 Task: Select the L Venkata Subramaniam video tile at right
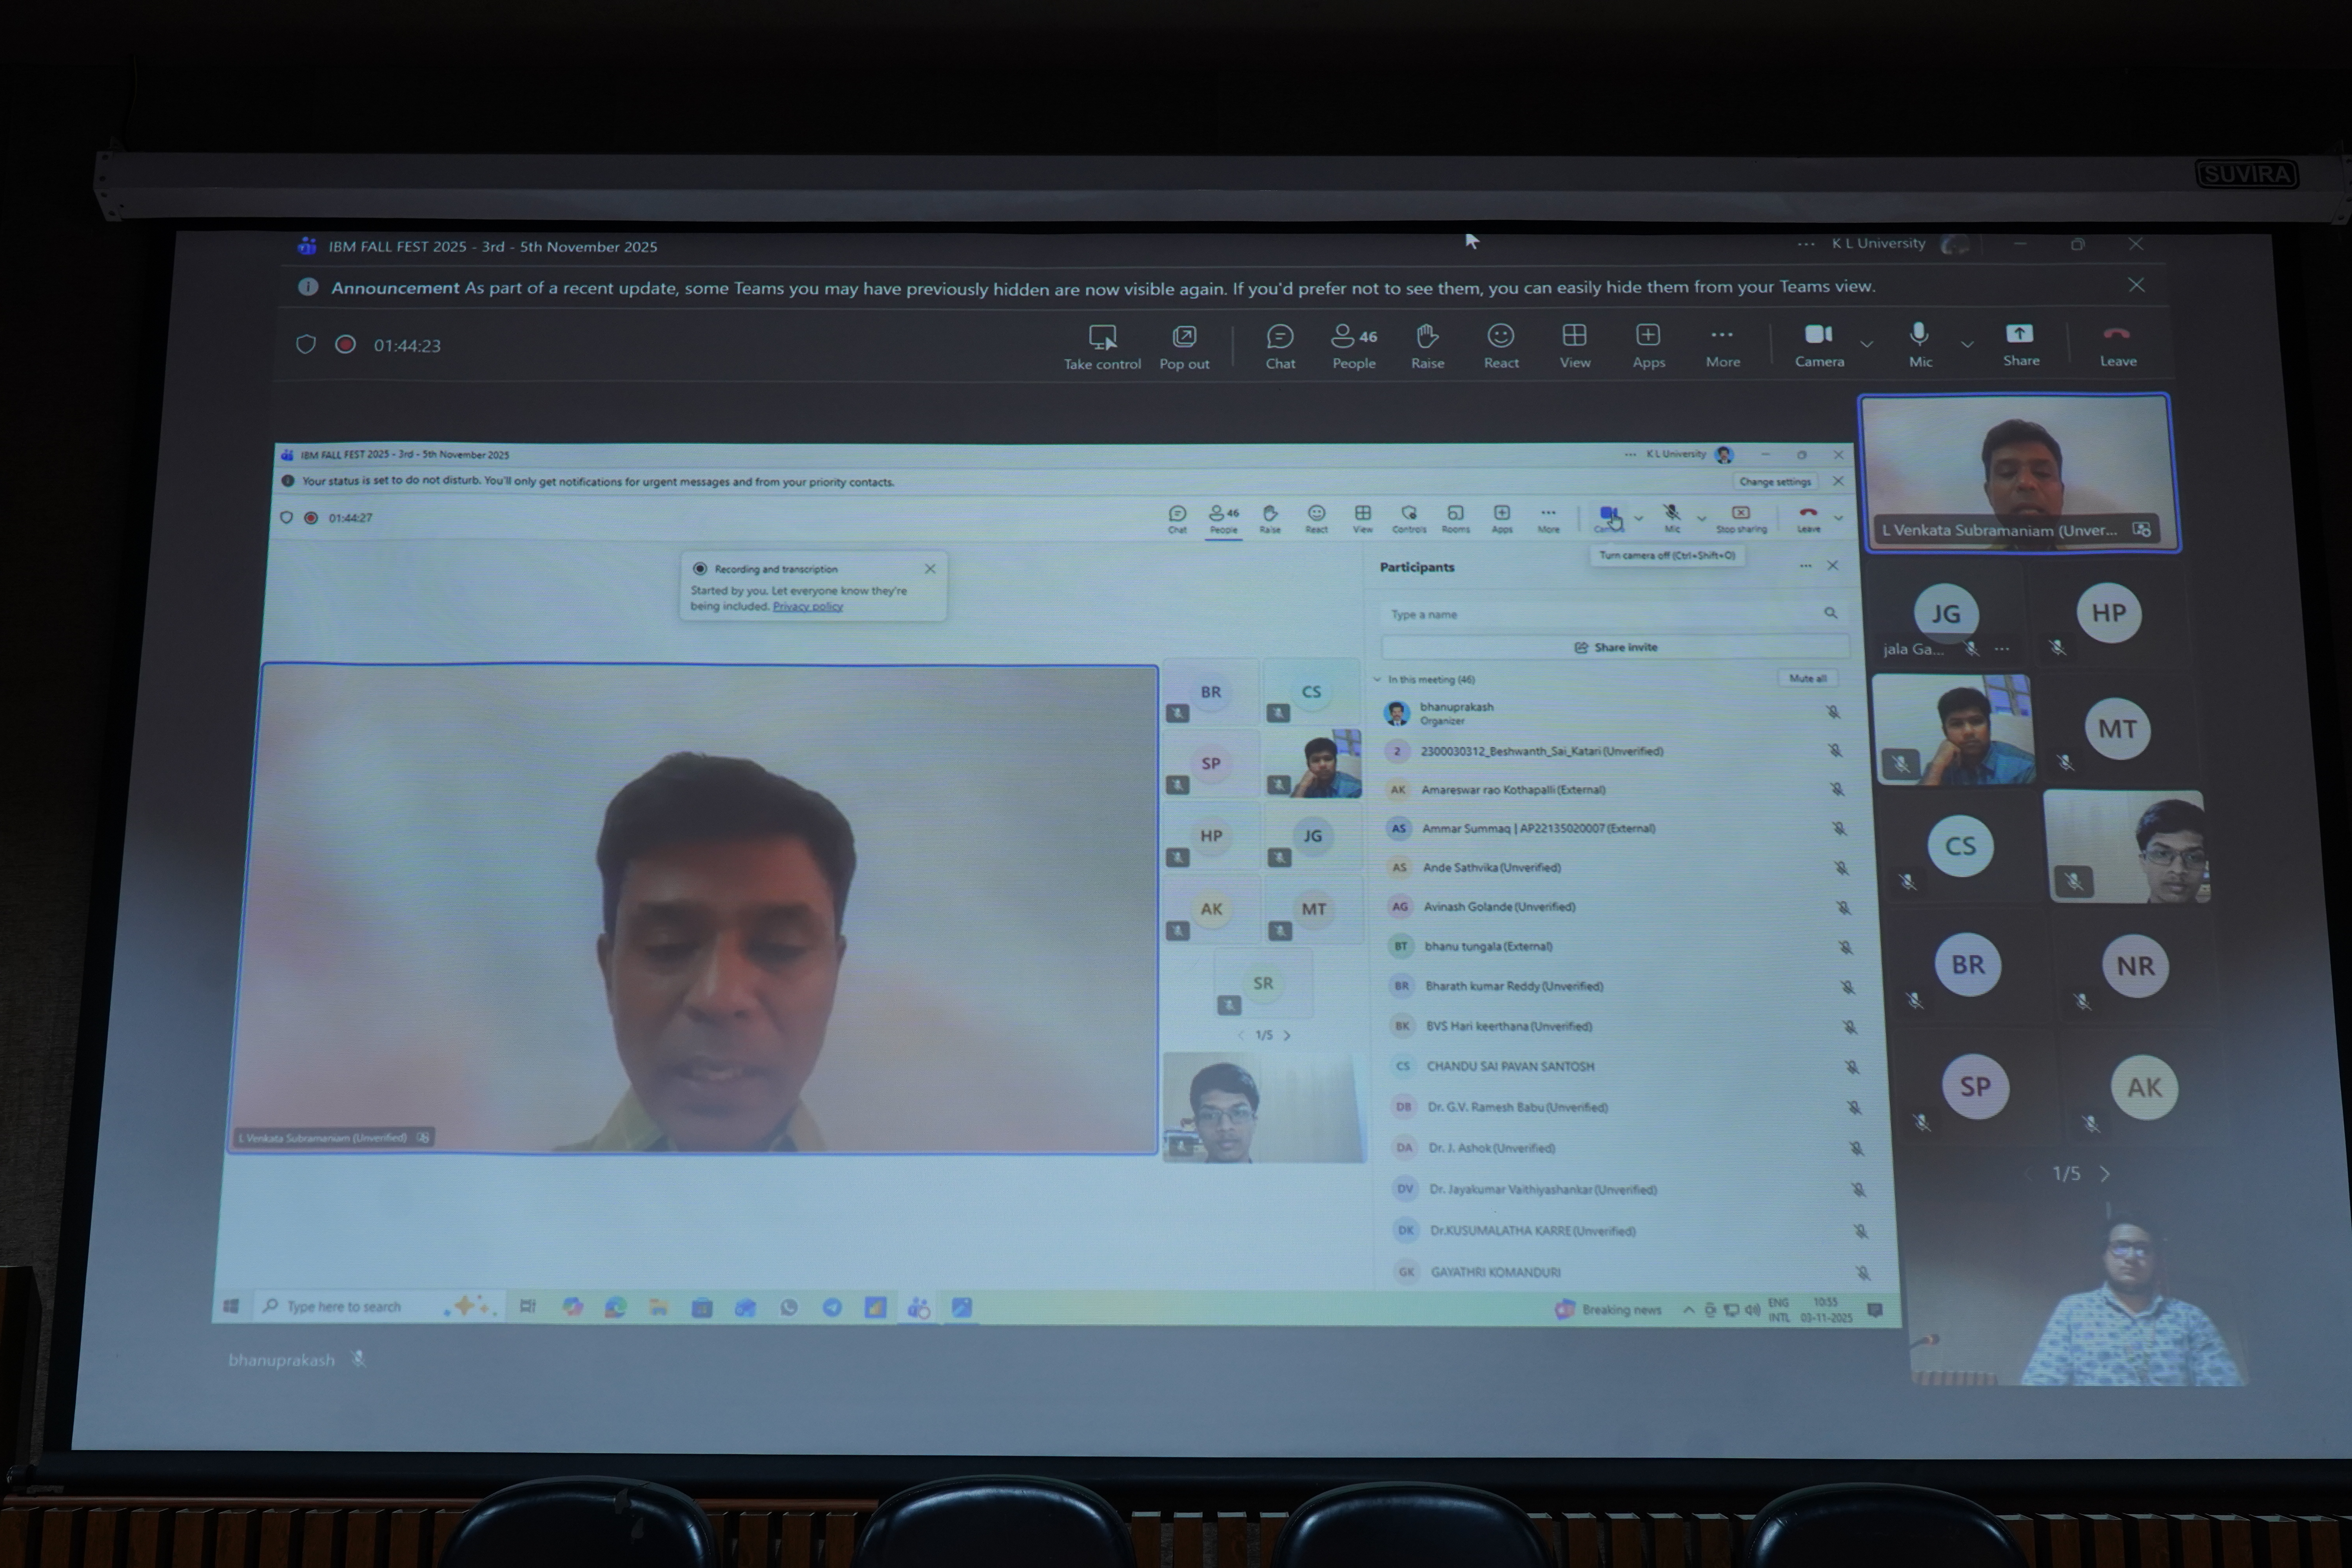2019,473
